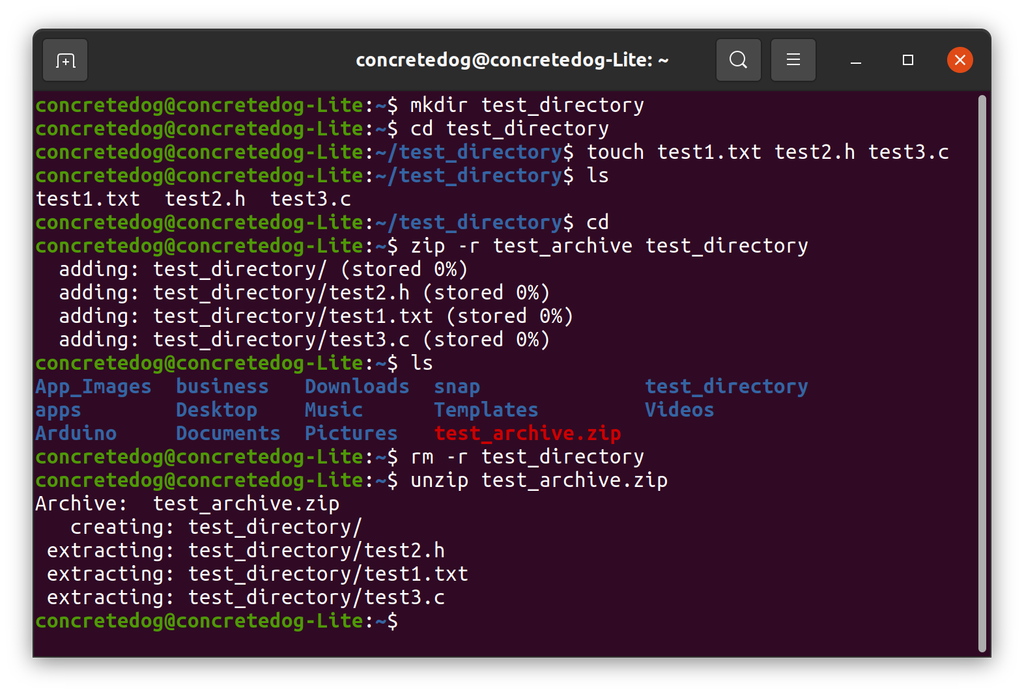The image size is (1024, 694).
Task: Select the Pictures directory name
Action: (x=351, y=433)
